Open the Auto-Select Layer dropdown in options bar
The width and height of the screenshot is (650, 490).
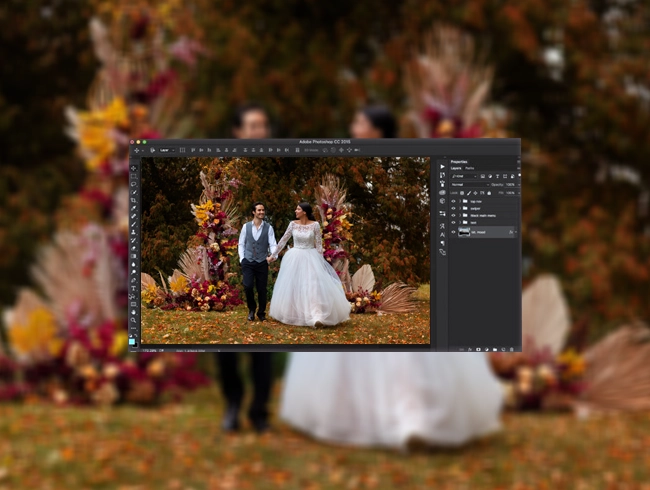click(x=167, y=150)
